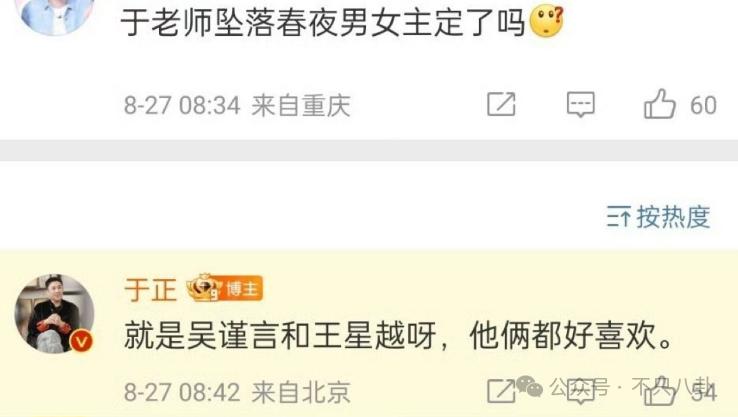Open 于正's profile via the username
Screen dimensions: 738x417
[151, 289]
